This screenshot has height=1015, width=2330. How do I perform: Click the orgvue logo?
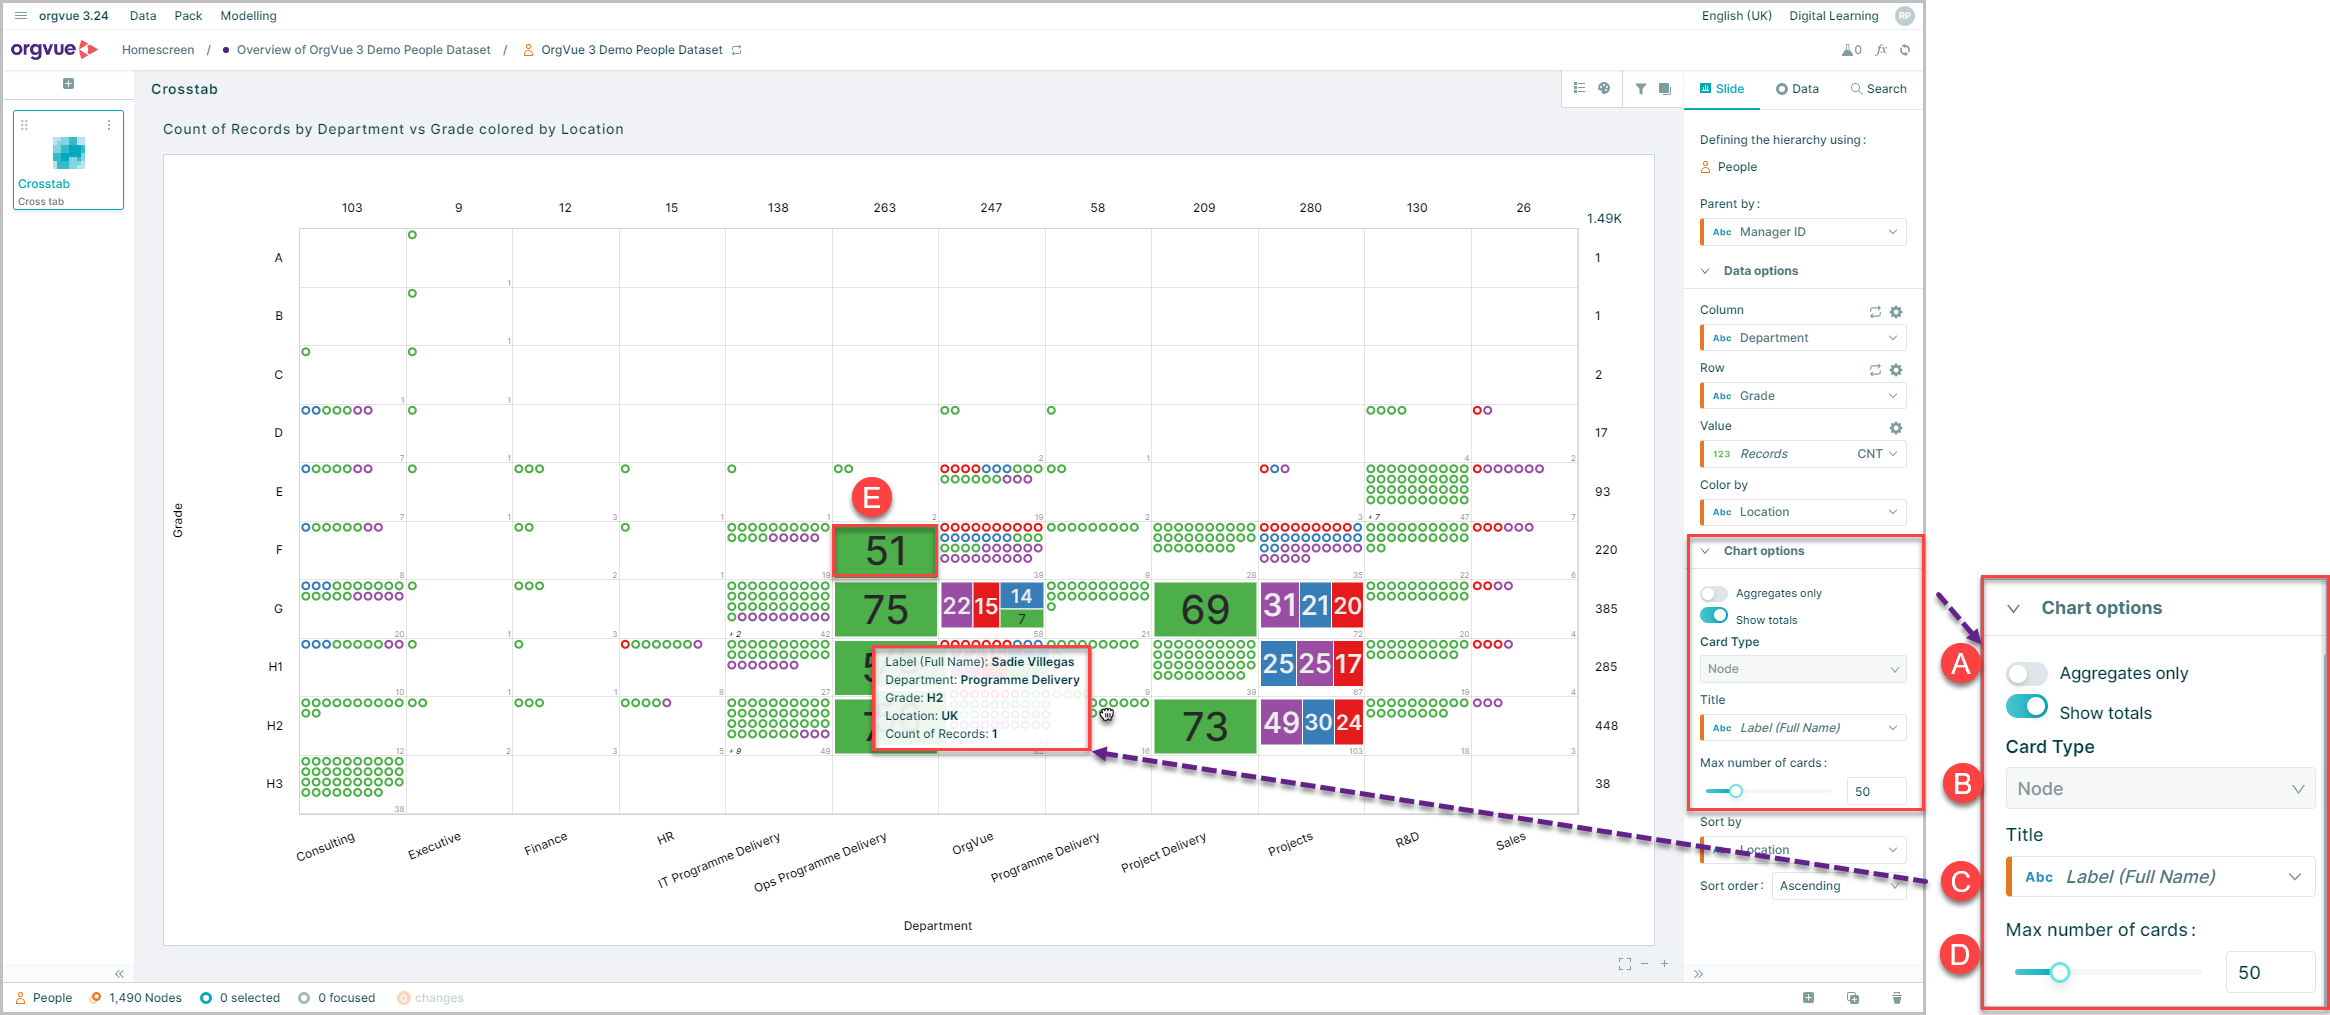(x=54, y=49)
